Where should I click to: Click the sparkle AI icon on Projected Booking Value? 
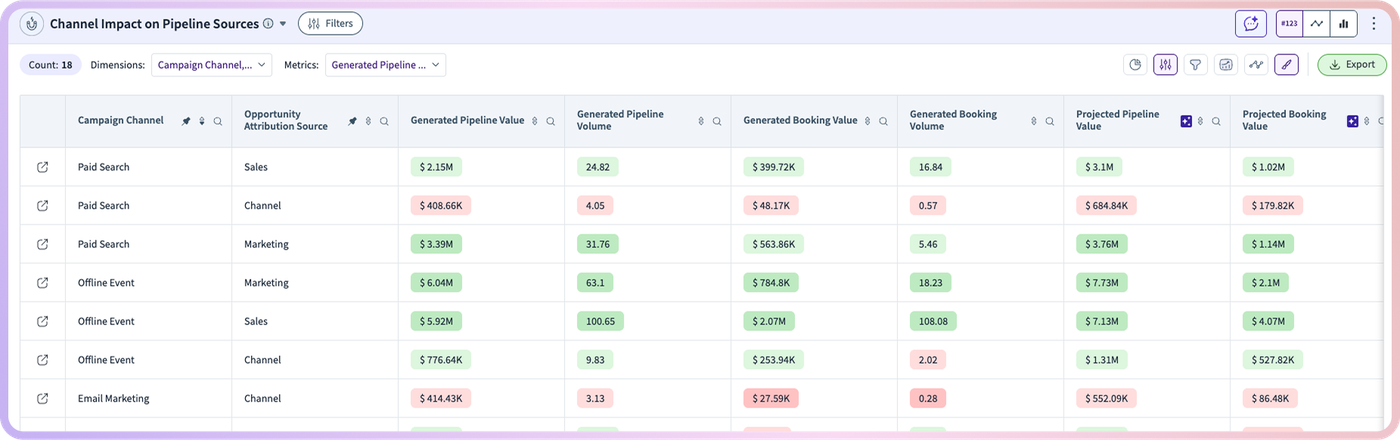(x=1352, y=121)
